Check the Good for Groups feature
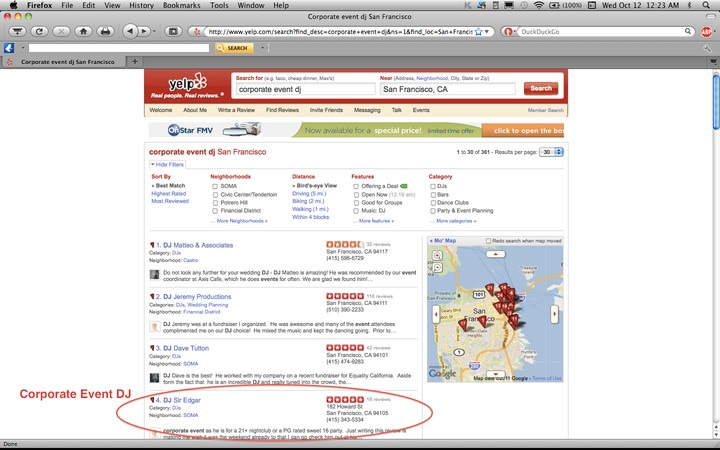 [x=356, y=202]
